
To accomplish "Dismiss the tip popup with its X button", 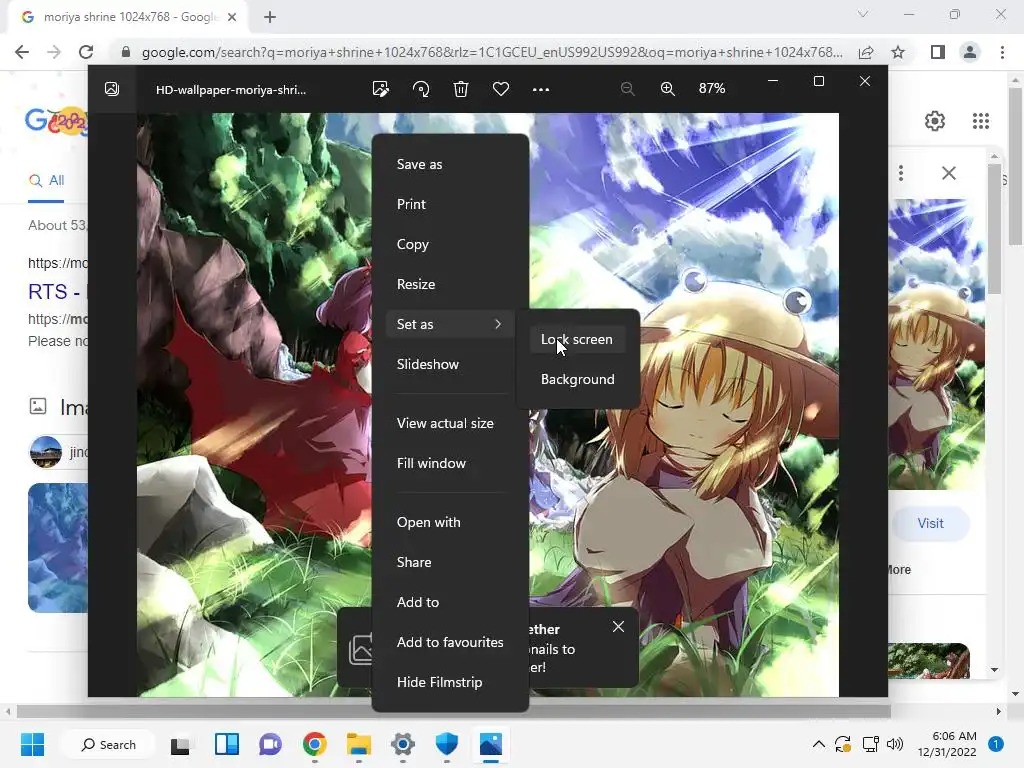I will coord(618,627).
